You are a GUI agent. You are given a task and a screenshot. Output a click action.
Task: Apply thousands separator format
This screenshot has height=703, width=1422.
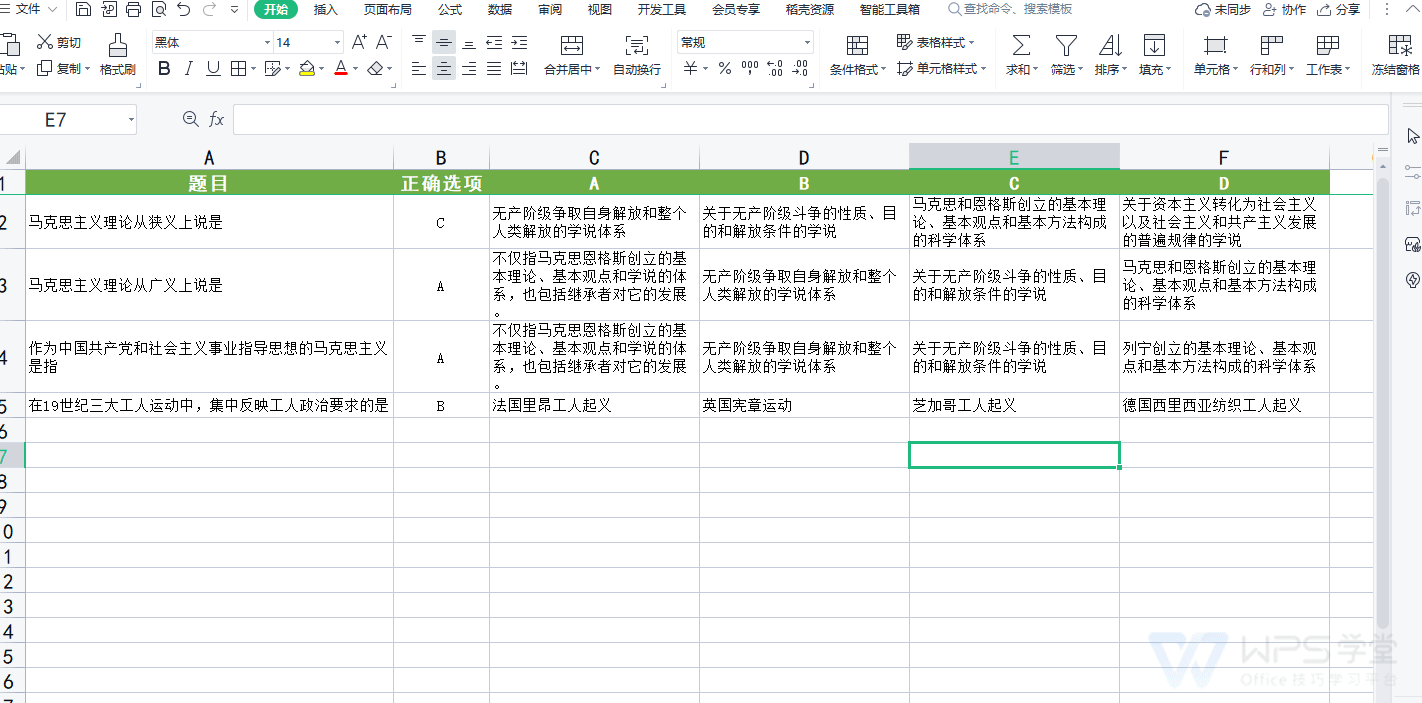750,68
